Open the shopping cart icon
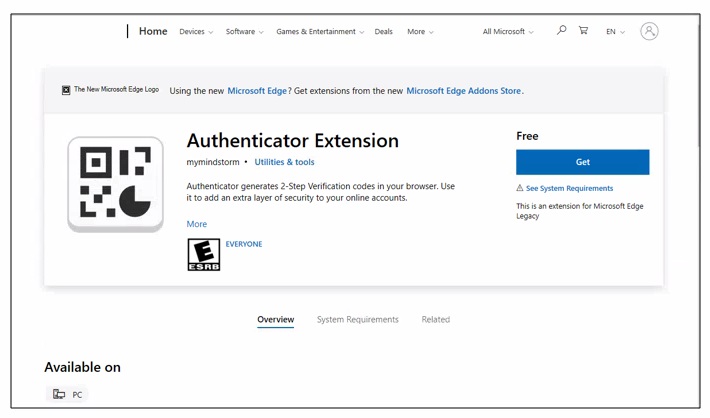Image resolution: width=710 pixels, height=418 pixels. [x=583, y=31]
